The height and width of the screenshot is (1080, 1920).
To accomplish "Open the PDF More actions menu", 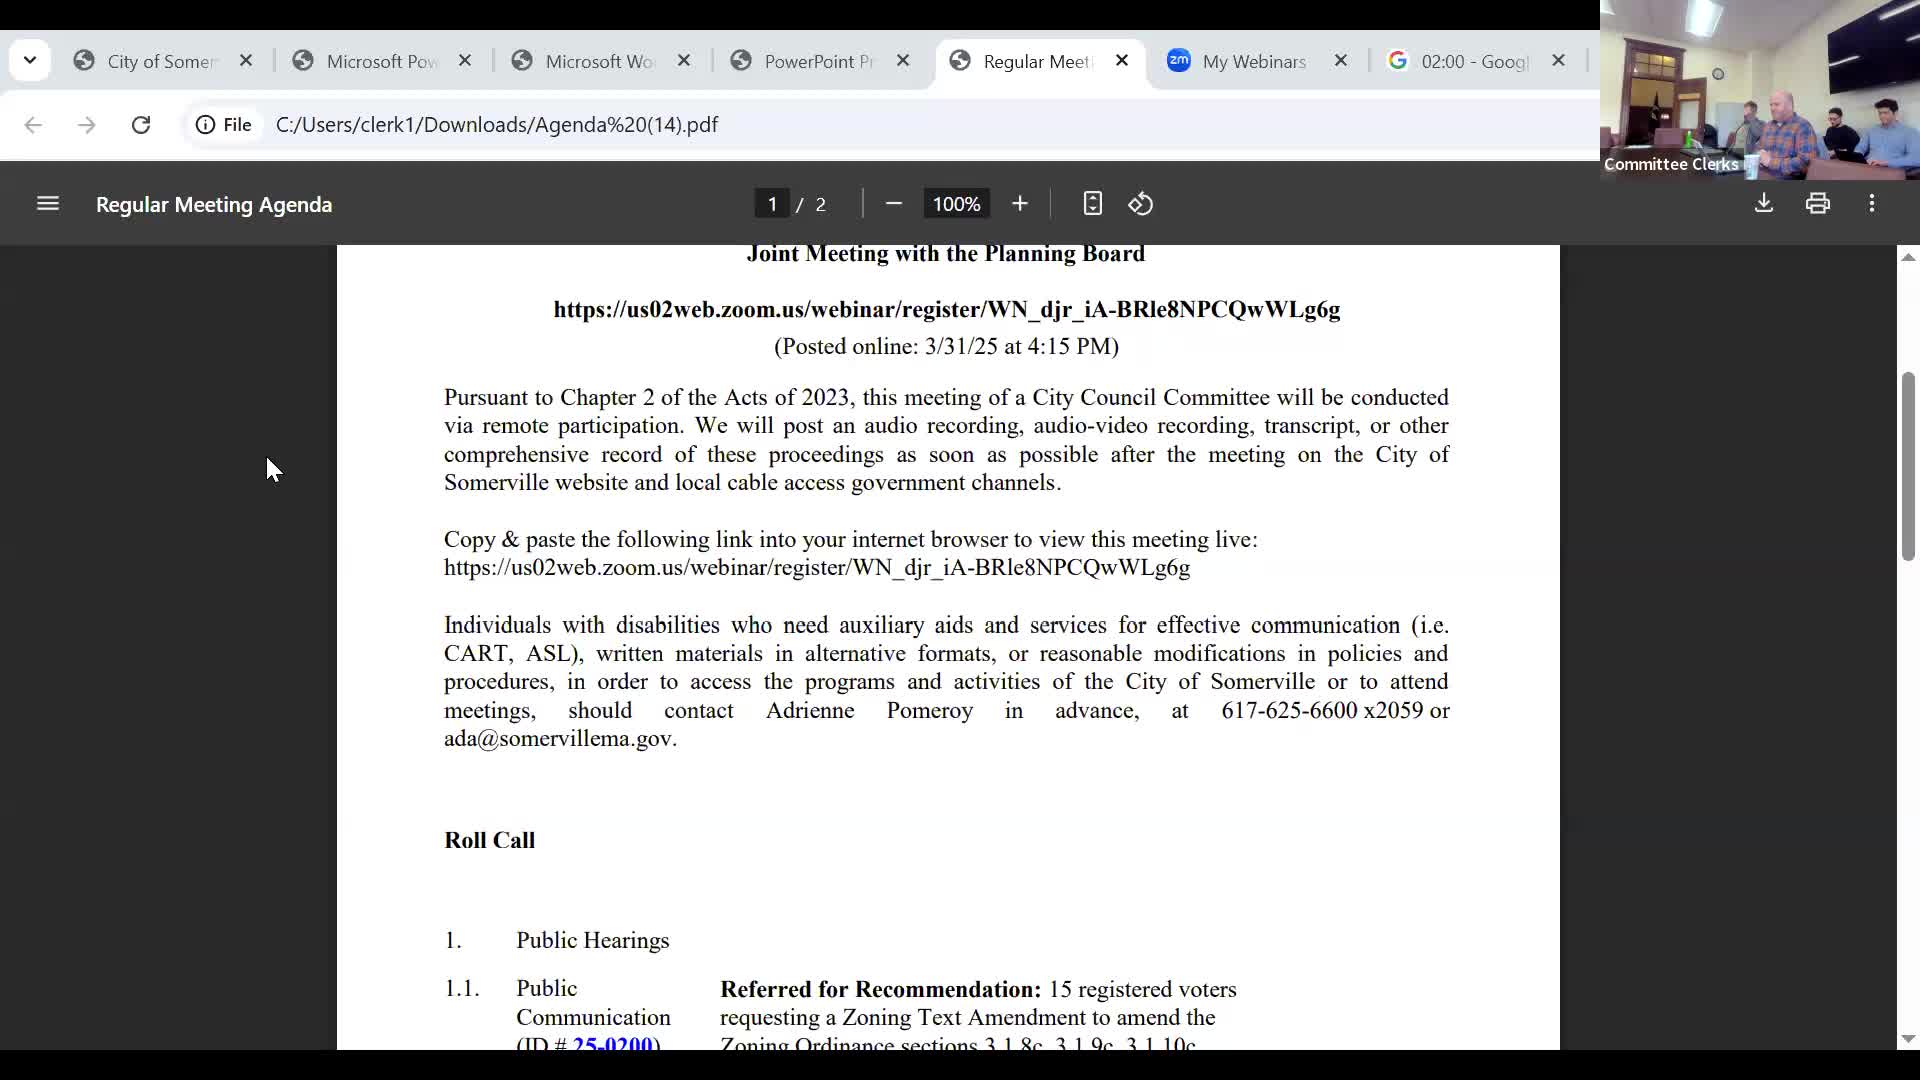I will pyautogui.click(x=1872, y=204).
